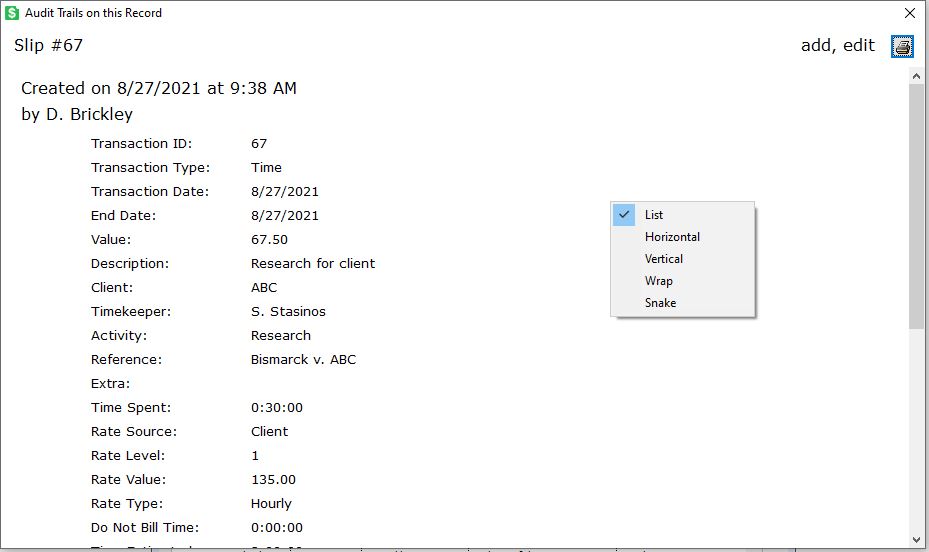Viewport: 929px width, 552px height.
Task: Click the 'Timekeeper:' label
Action: tap(131, 312)
